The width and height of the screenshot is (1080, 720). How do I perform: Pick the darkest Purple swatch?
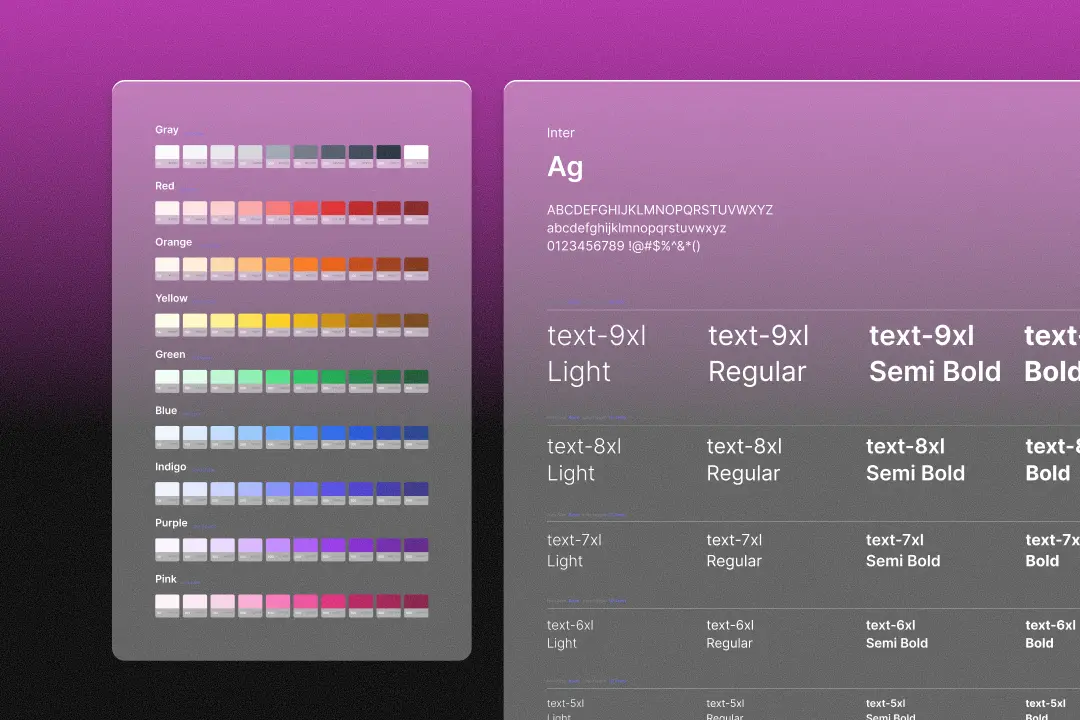click(x=416, y=549)
